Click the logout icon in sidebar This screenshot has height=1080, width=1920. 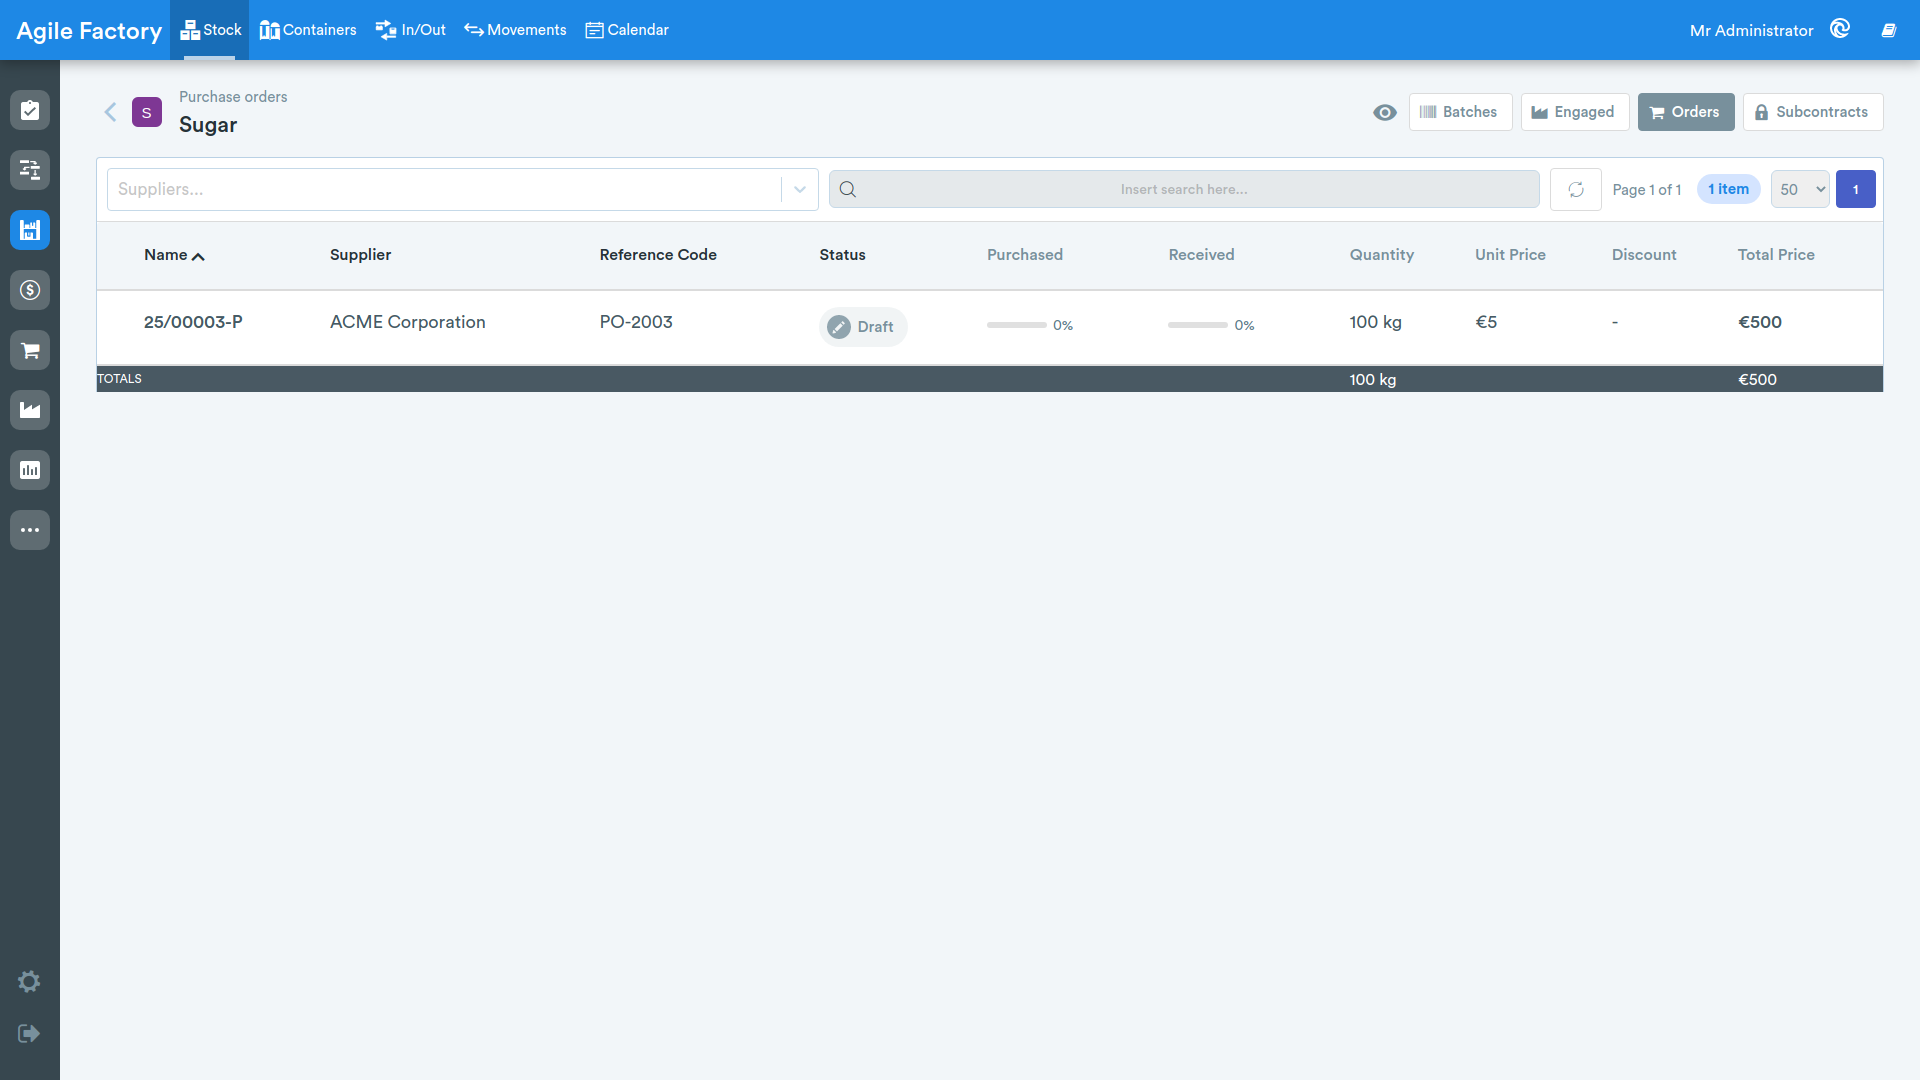point(29,1033)
